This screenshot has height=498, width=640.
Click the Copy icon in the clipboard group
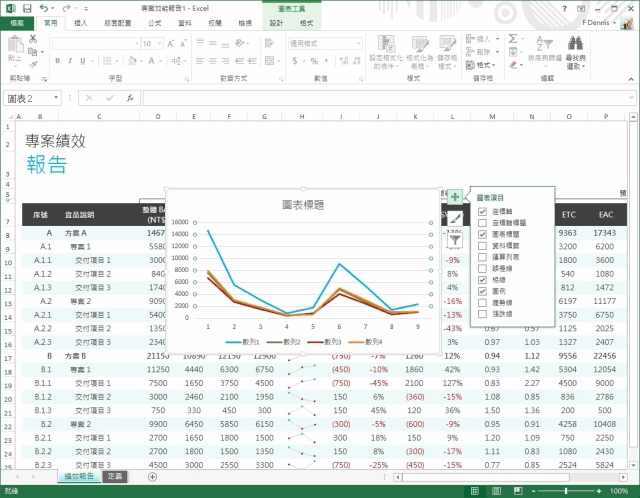coord(33,52)
